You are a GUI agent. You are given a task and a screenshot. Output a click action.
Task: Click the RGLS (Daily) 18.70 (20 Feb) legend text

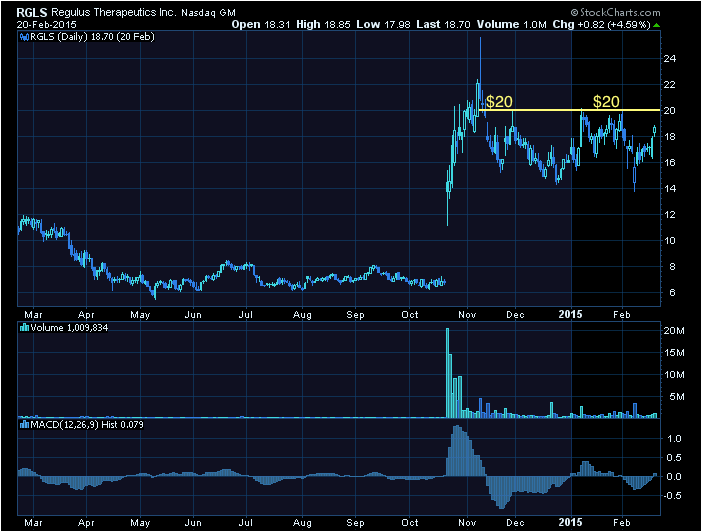pyautogui.click(x=92, y=37)
